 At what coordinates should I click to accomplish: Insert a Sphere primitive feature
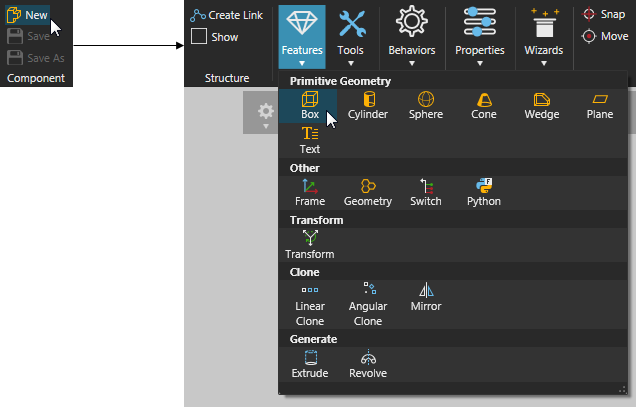425,105
